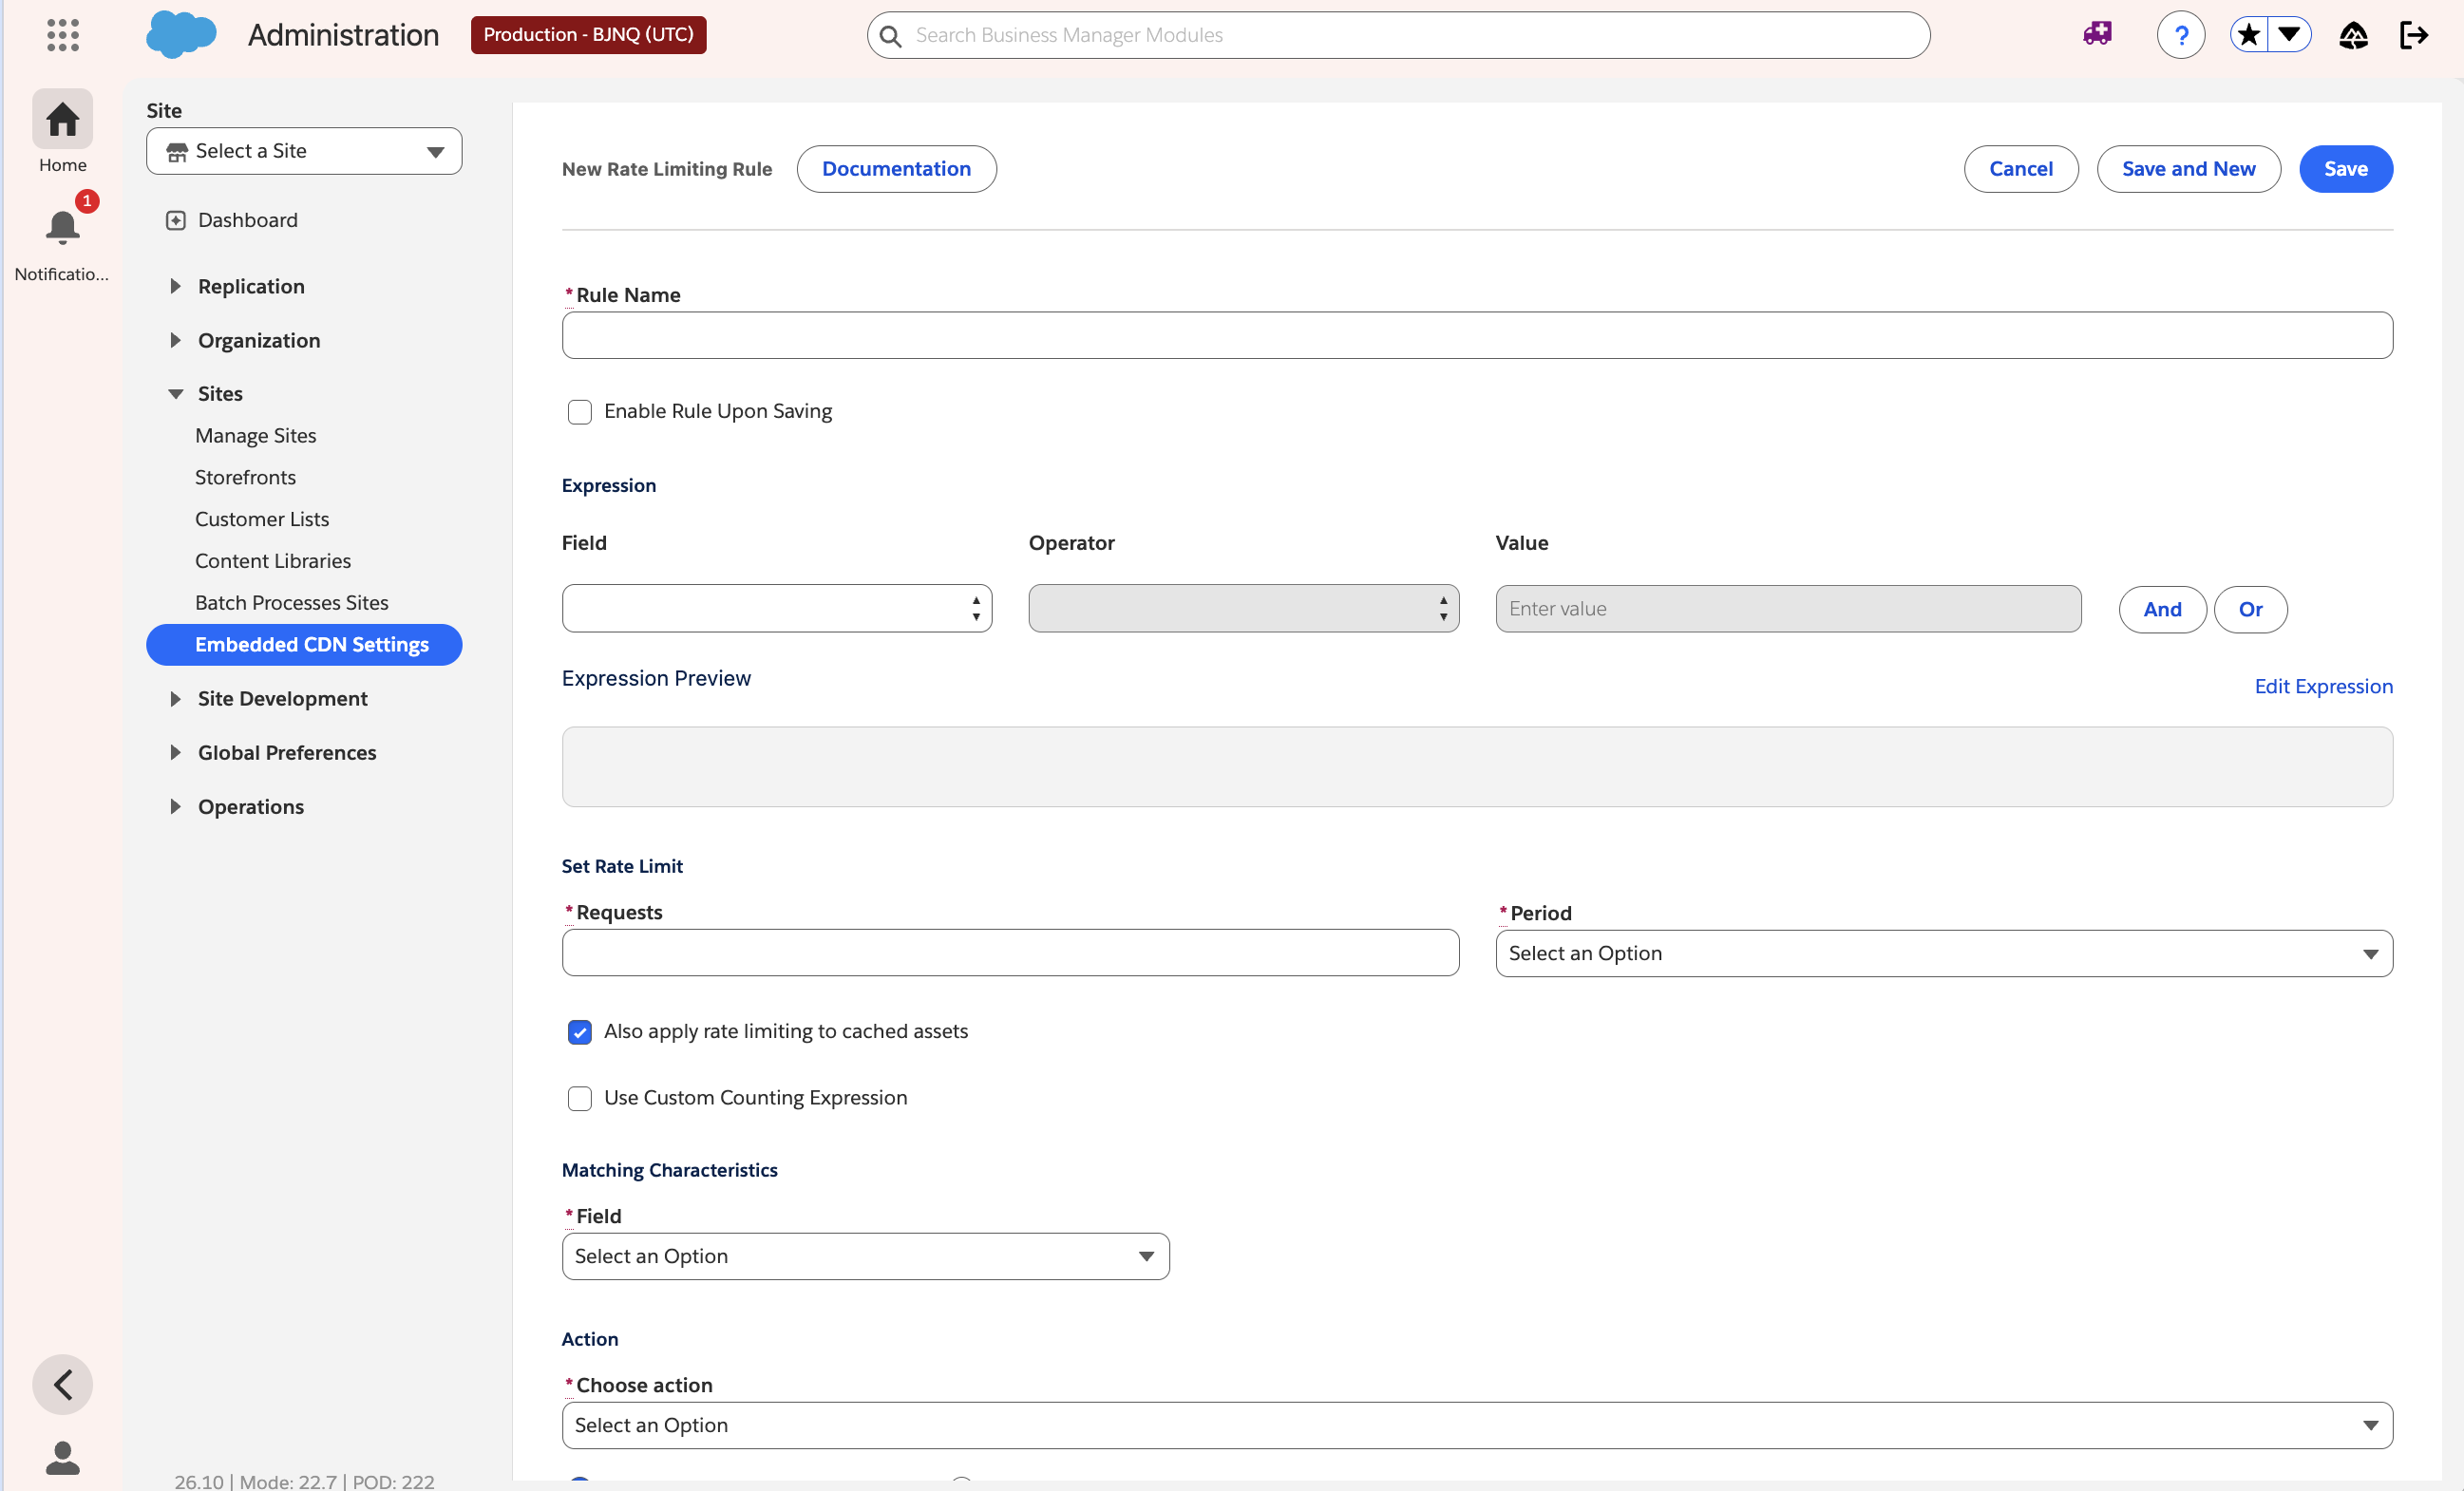Click the Salesforce cloud logo

(x=181, y=35)
